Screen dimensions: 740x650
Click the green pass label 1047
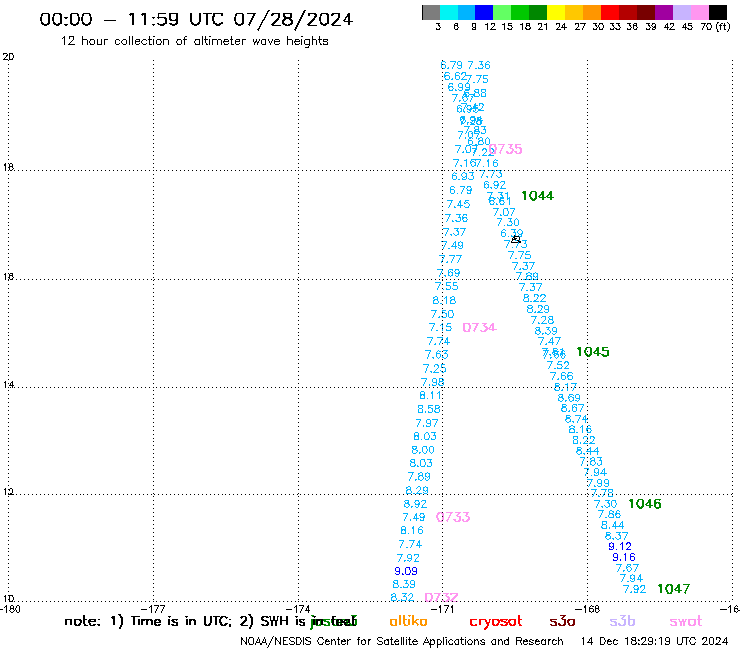coord(673,589)
